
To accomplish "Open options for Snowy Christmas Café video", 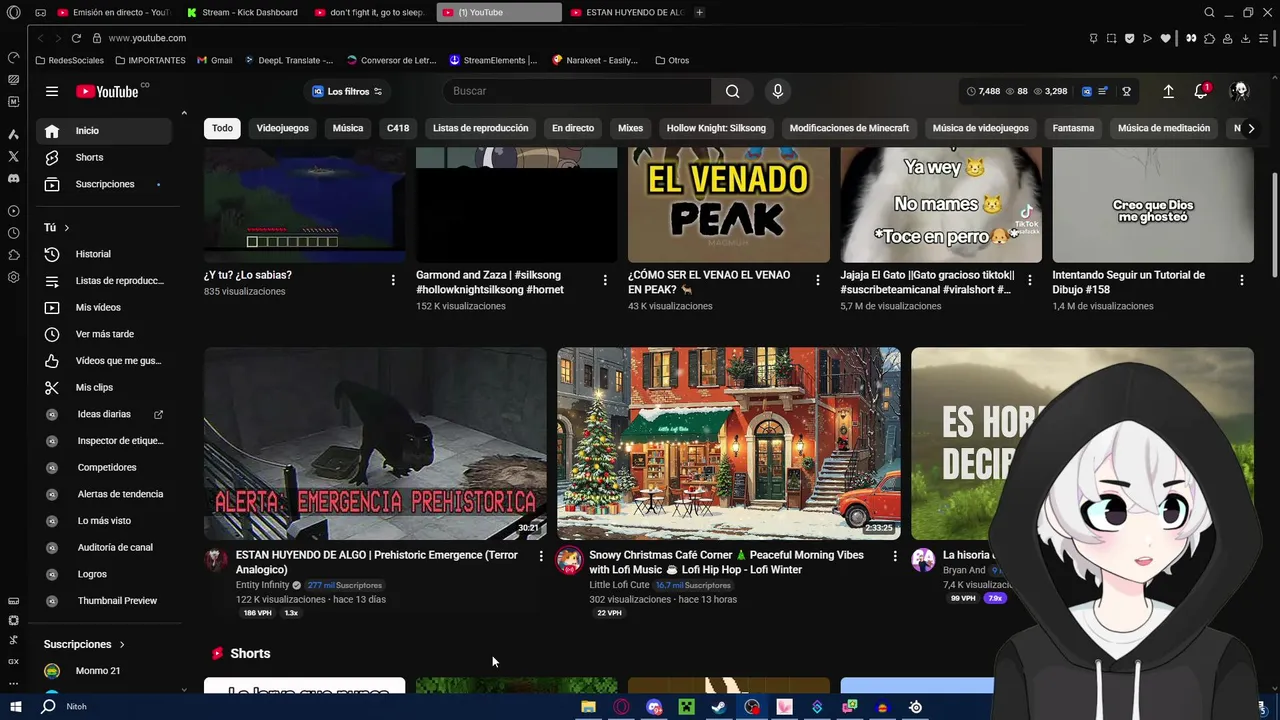I will point(895,556).
